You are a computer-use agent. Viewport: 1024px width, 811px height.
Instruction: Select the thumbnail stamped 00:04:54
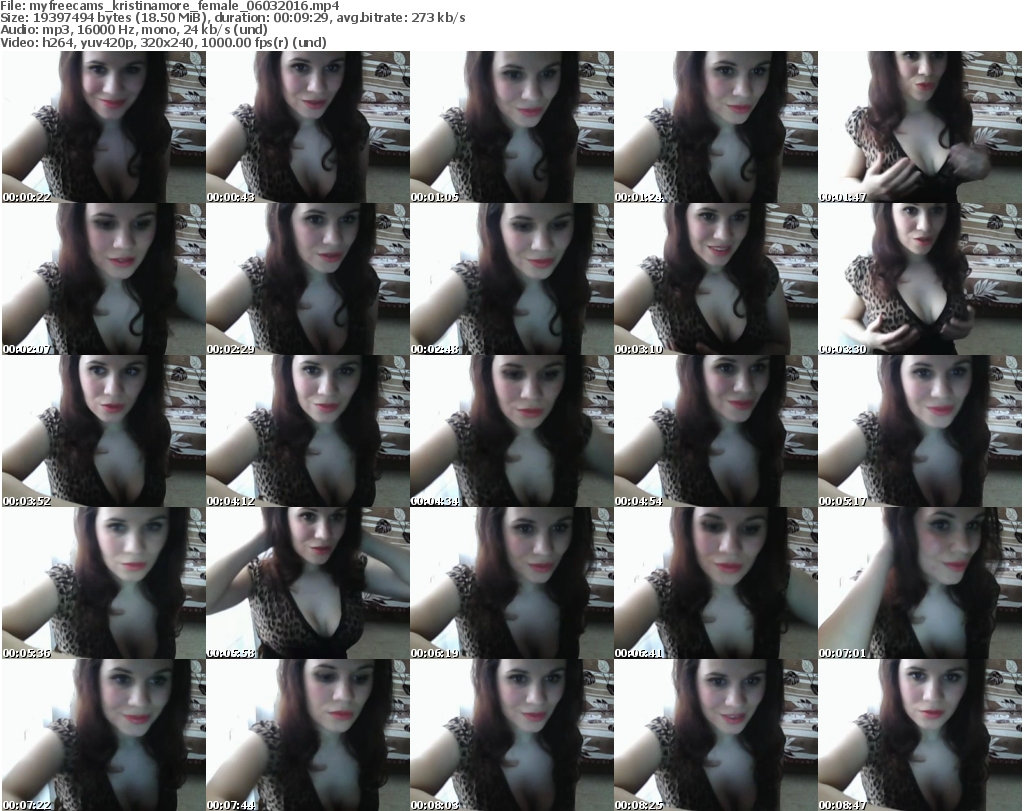716,431
